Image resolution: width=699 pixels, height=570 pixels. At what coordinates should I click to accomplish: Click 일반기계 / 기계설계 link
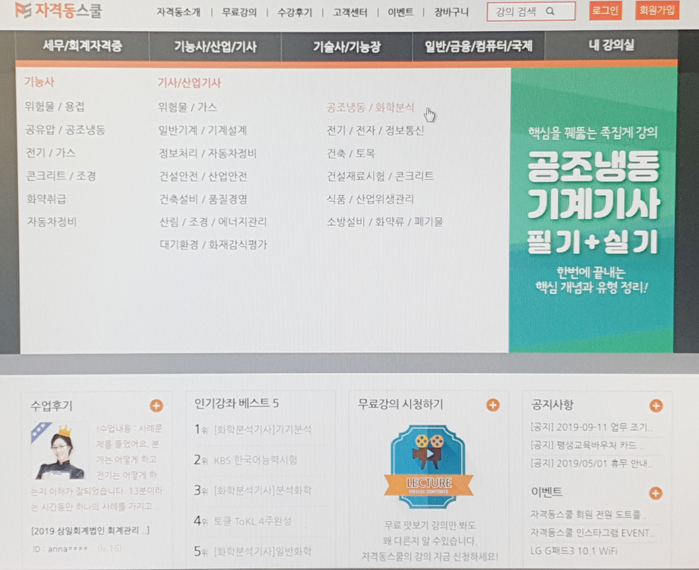click(x=203, y=131)
